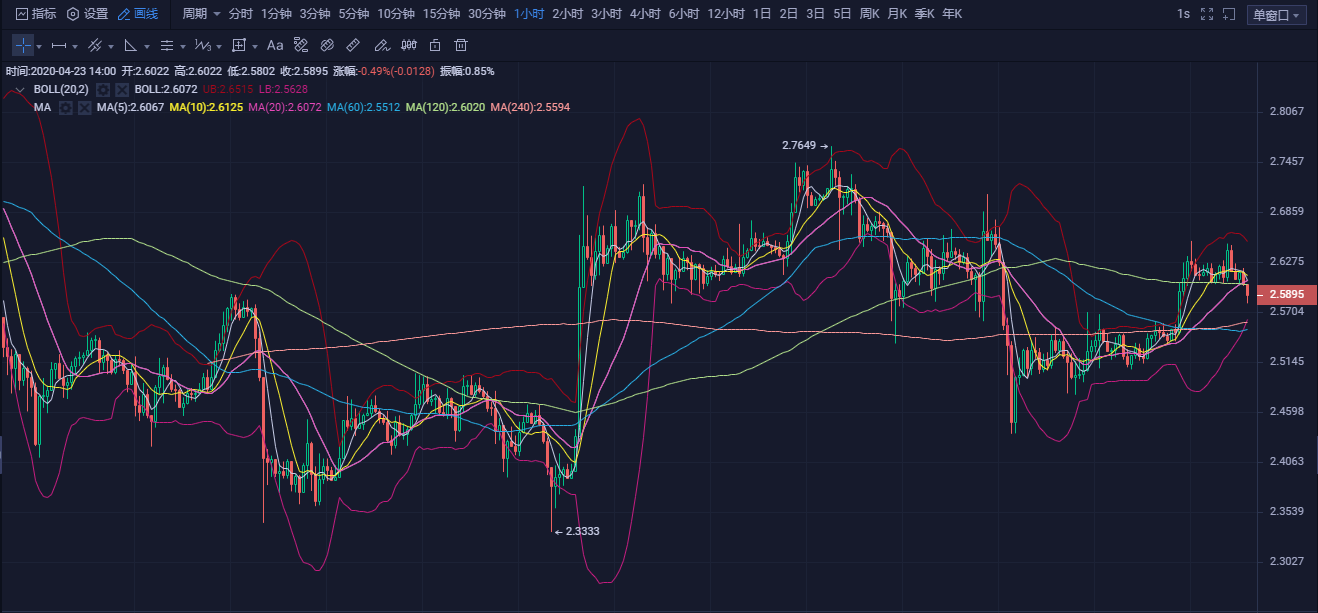Click the screenshot capture icon
Viewport: 1318px width, 613px height.
pos(1231,14)
